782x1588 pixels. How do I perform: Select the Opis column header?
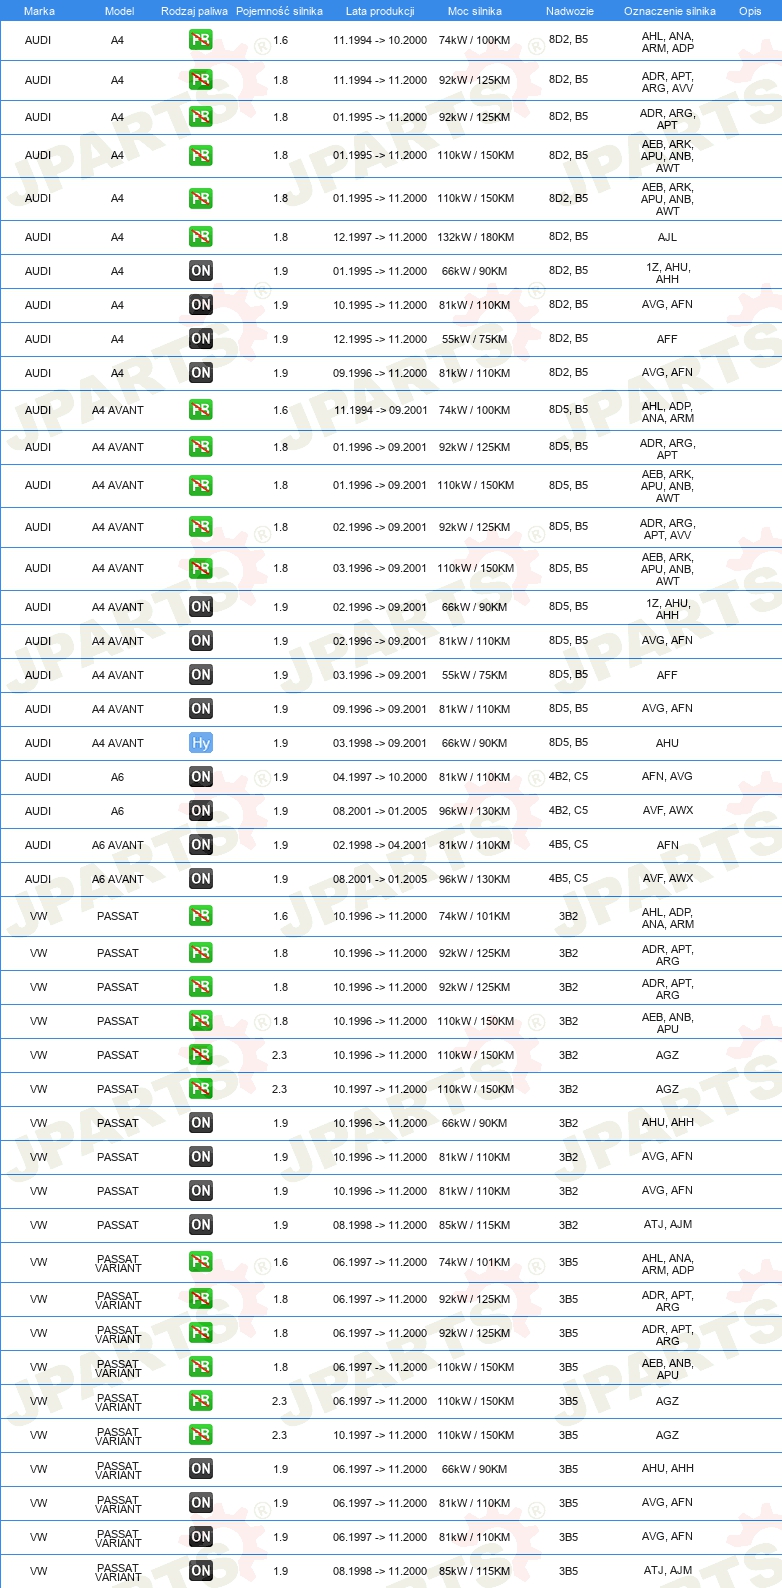click(x=750, y=11)
